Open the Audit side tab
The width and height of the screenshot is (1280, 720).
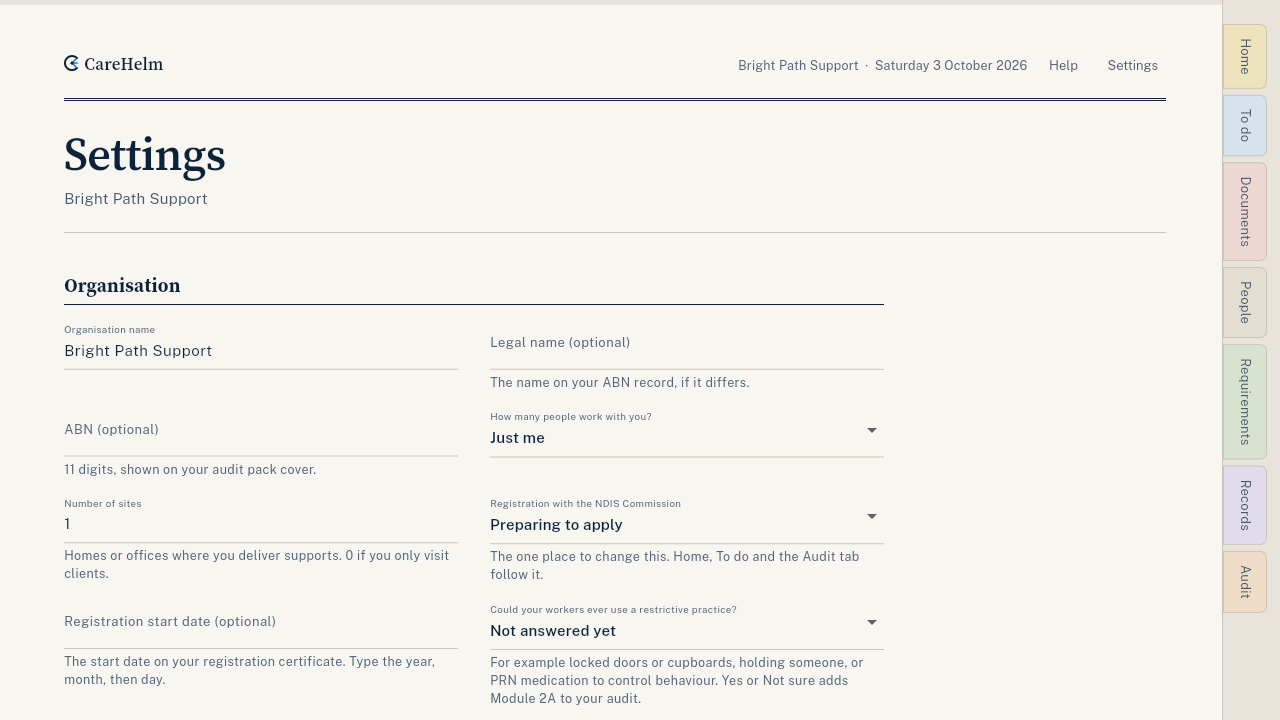[x=1245, y=582]
